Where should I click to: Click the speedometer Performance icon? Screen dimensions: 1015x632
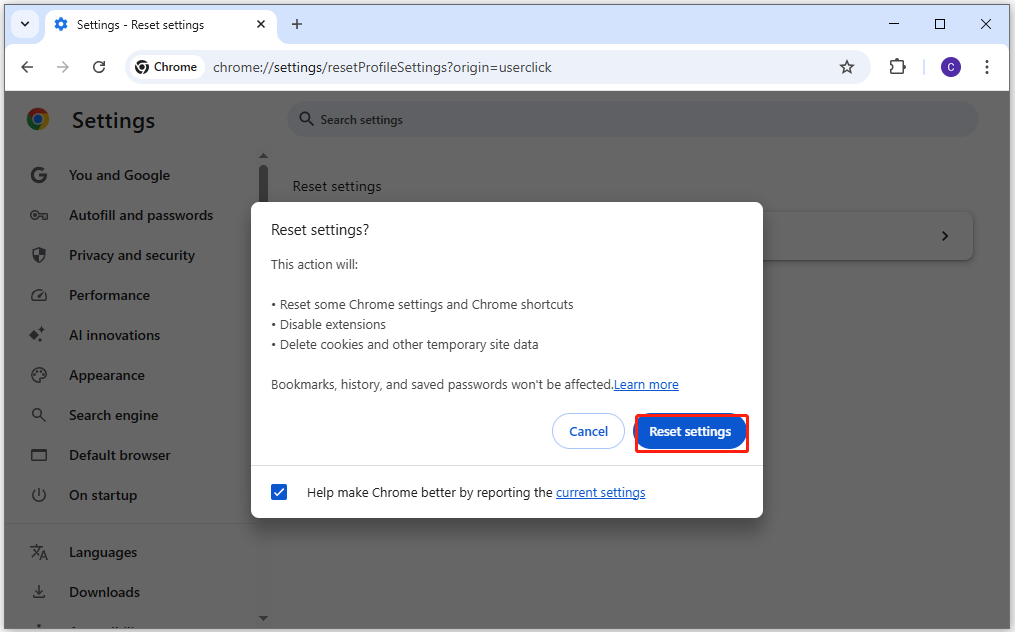coord(39,295)
